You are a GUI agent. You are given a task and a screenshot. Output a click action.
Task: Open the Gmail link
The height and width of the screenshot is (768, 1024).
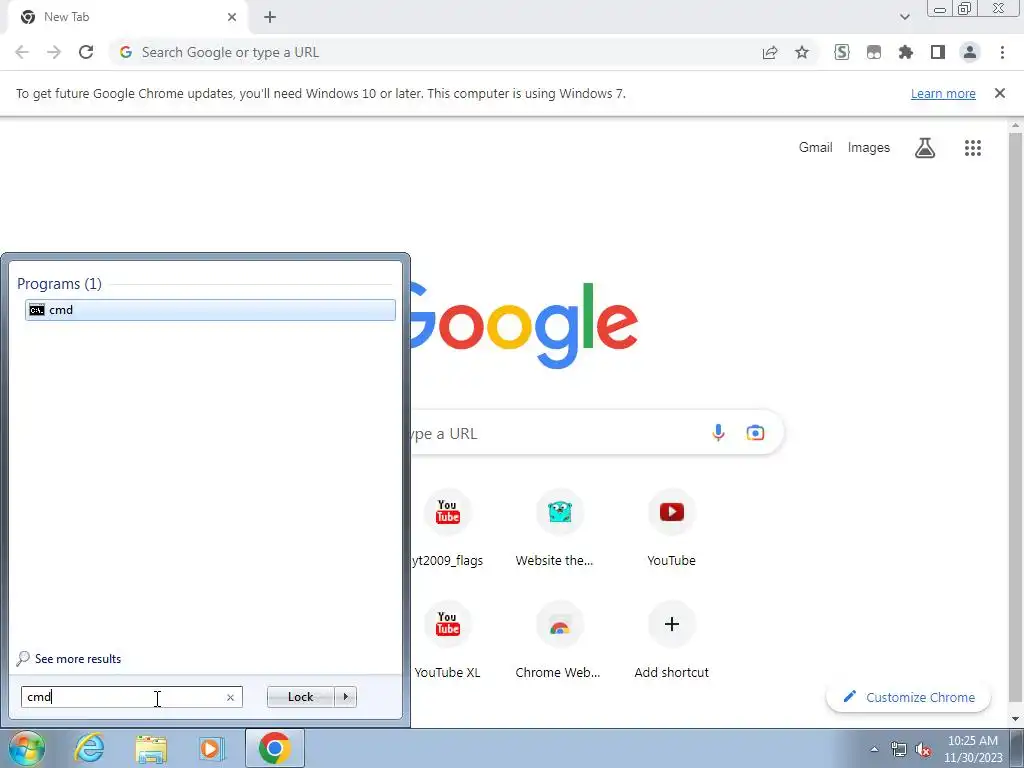pyautogui.click(x=816, y=148)
